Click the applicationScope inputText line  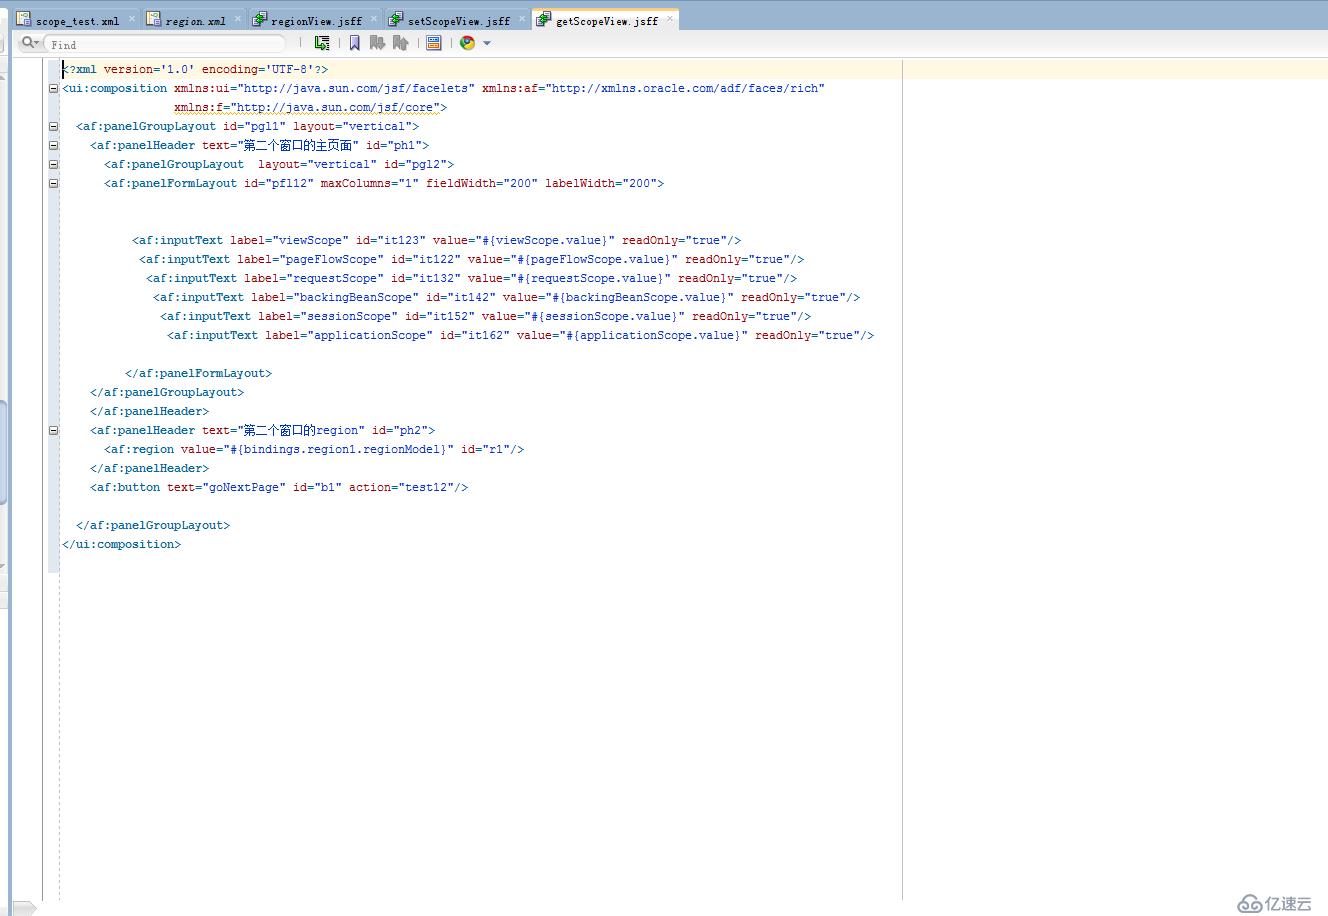coord(520,335)
